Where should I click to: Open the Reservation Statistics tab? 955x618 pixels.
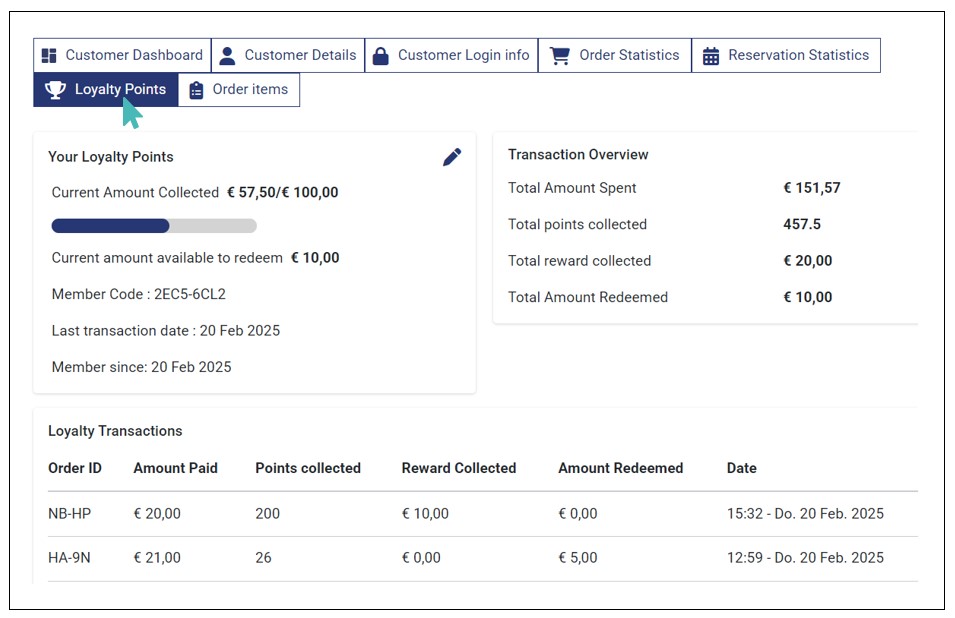[786, 55]
